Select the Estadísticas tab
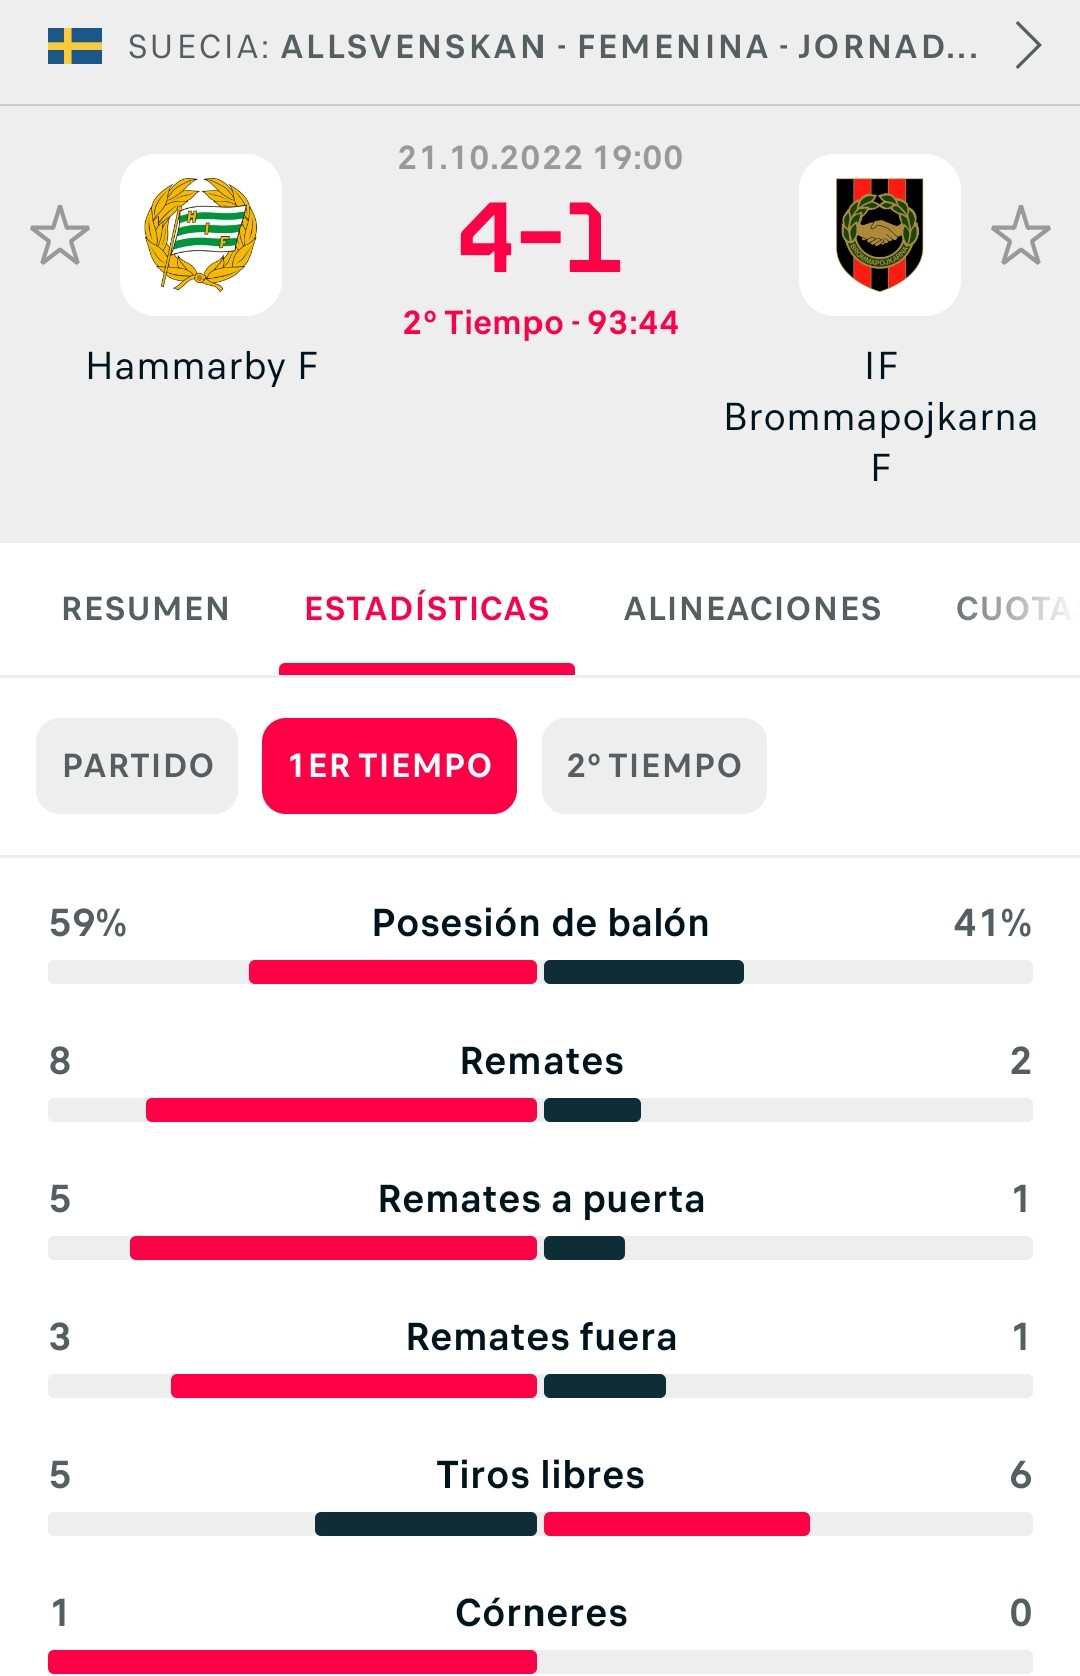This screenshot has height=1676, width=1080. click(x=427, y=608)
